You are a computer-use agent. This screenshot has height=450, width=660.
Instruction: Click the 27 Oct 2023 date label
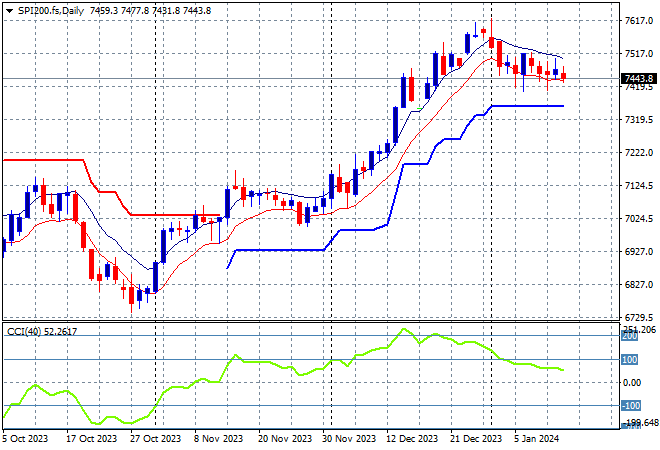tap(155, 438)
